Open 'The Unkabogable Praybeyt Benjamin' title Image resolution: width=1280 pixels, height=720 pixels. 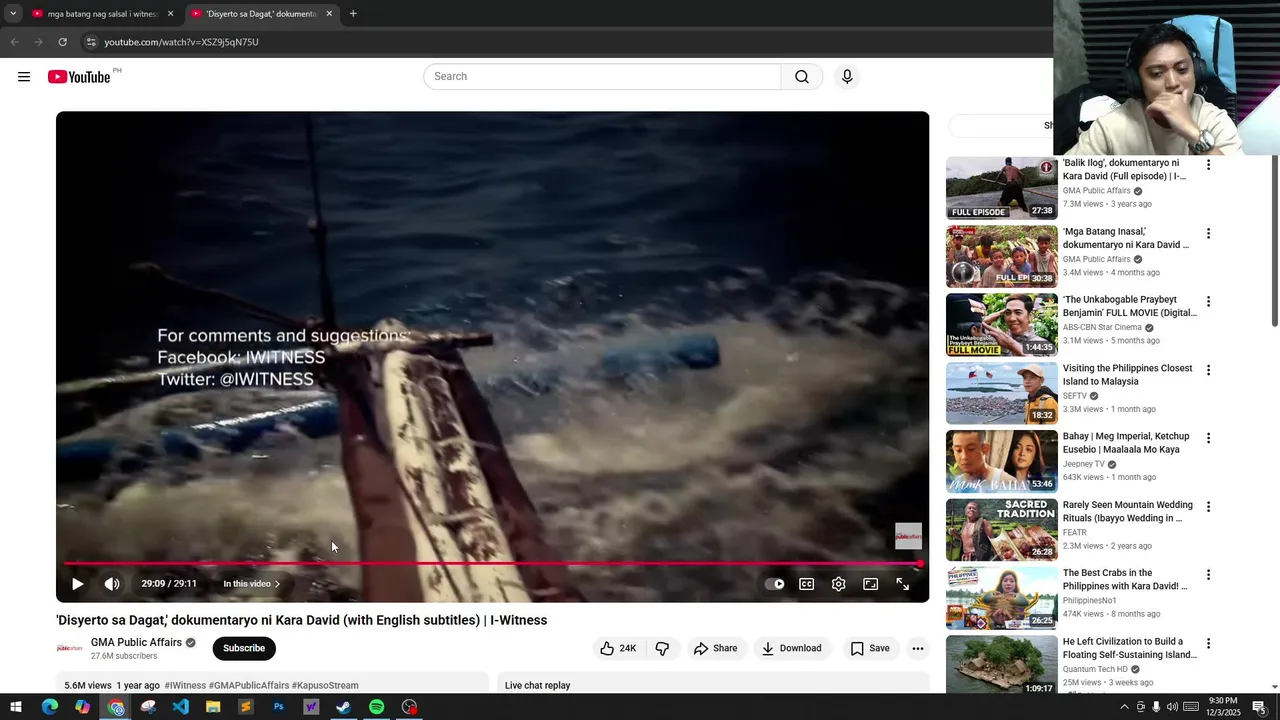(1129, 306)
